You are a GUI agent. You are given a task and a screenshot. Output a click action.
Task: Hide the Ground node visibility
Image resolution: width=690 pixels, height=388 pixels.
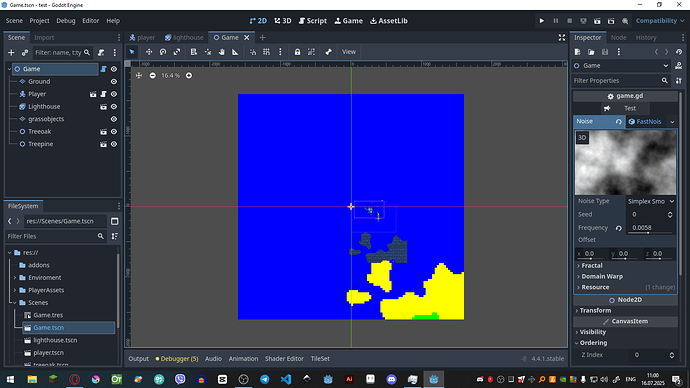(114, 82)
